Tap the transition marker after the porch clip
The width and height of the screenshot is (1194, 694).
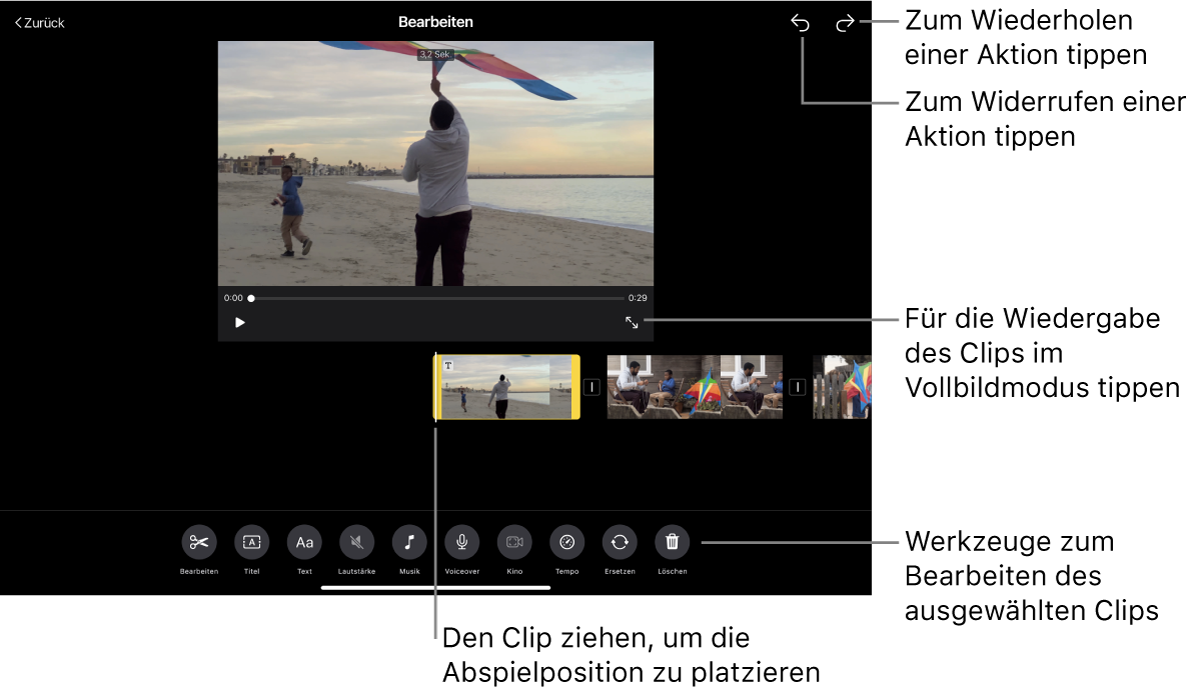pyautogui.click(x=797, y=387)
